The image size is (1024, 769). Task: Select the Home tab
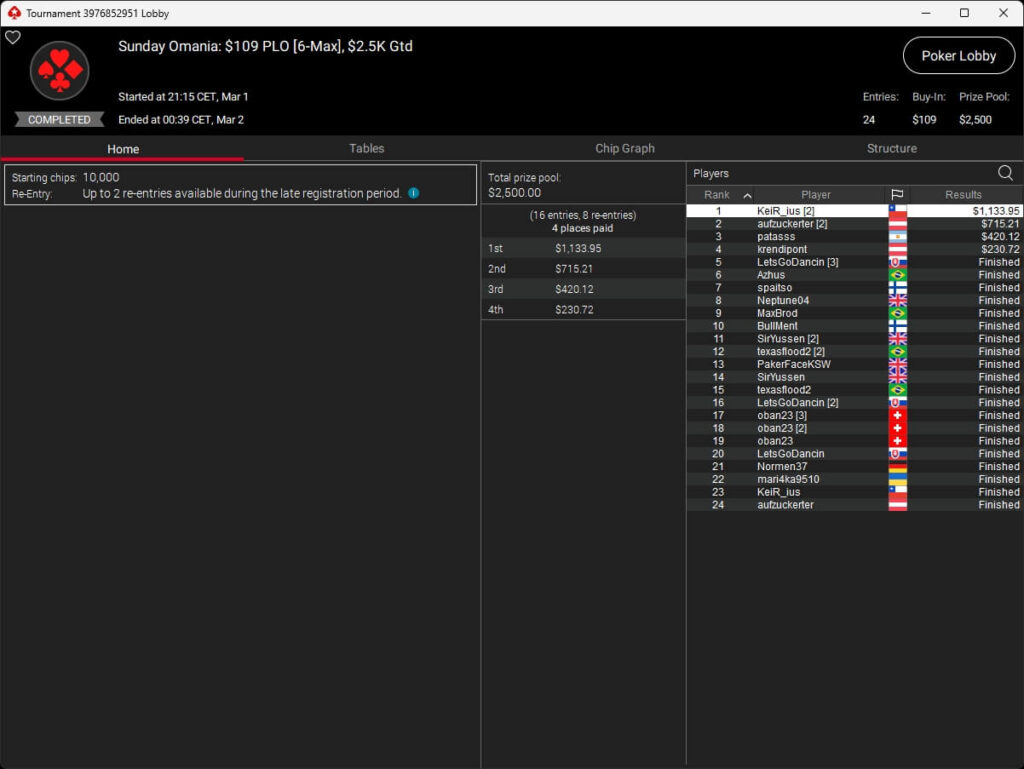pos(123,149)
